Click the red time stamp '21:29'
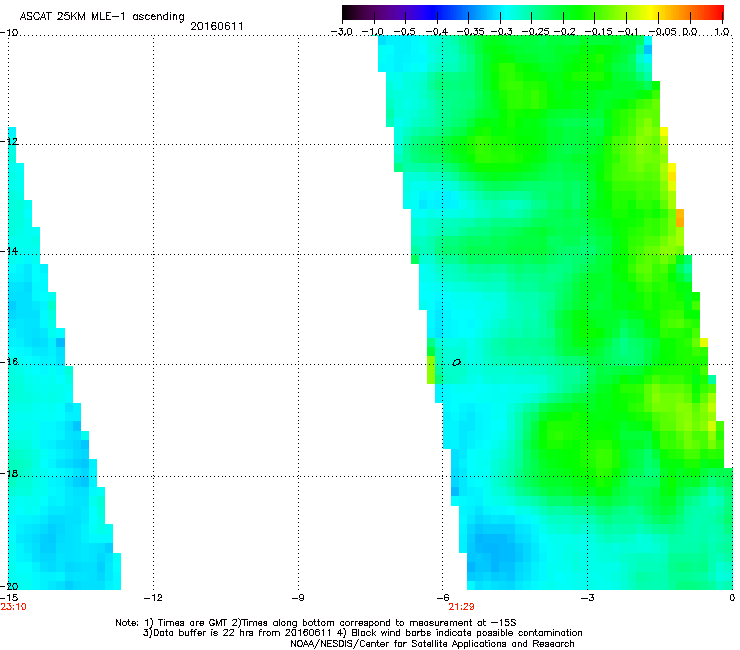 pyautogui.click(x=461, y=607)
